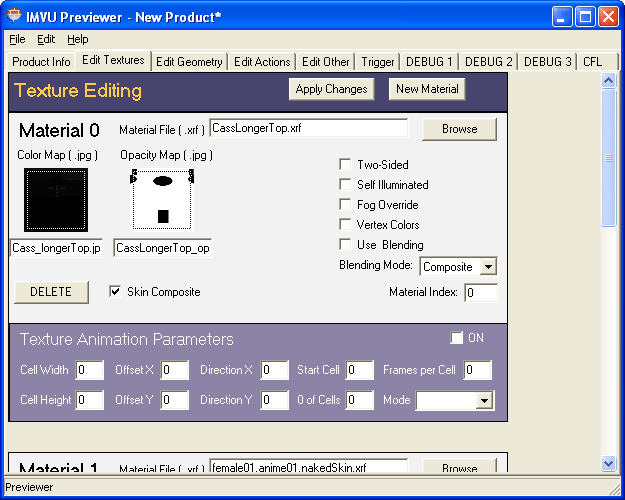Screen dimensions: 625x500
Task: Enable the Two-Sided checkbox
Action: (x=345, y=165)
